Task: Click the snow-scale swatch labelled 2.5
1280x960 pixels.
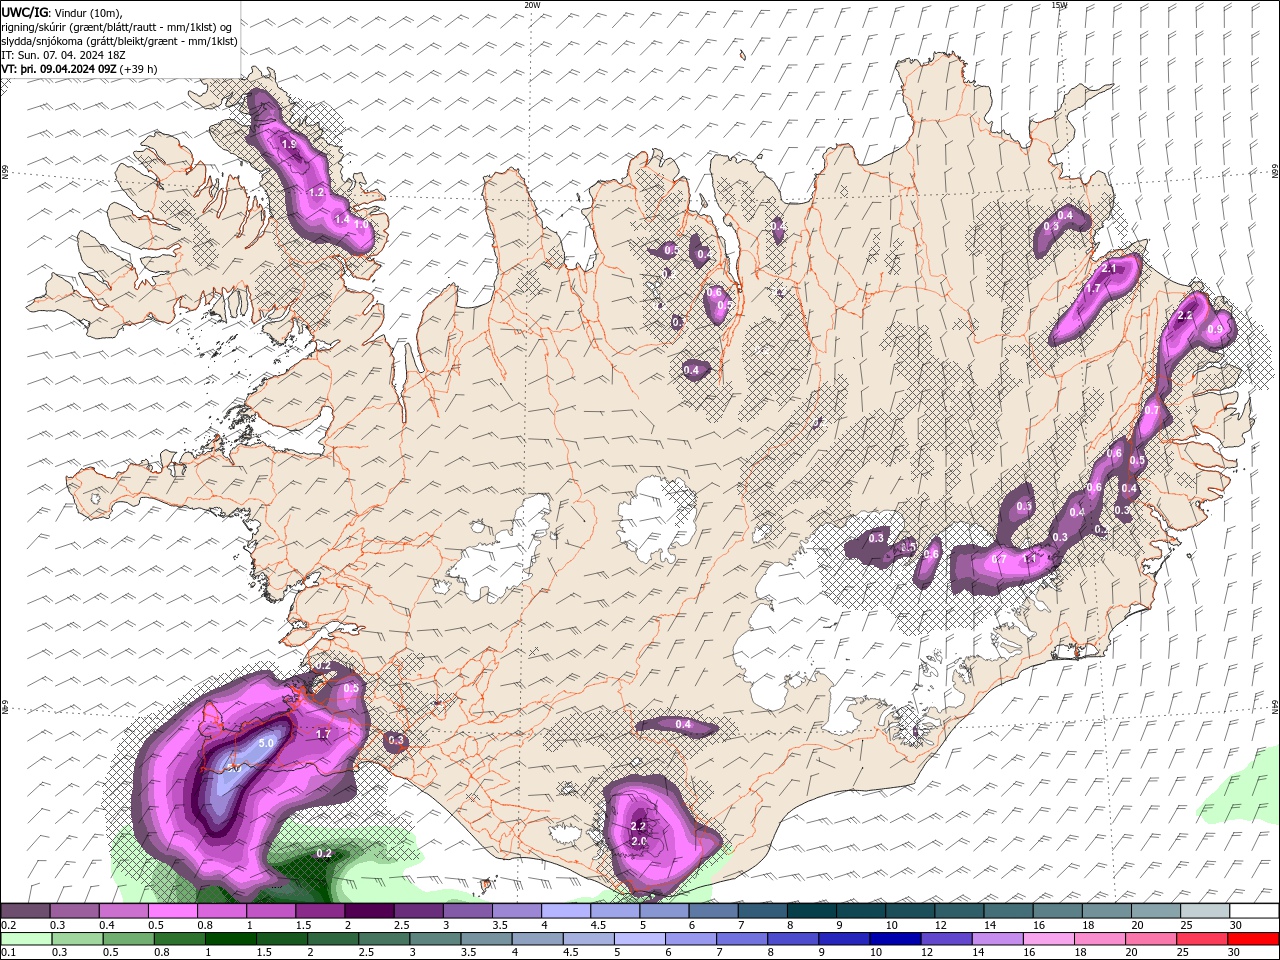Action: pyautogui.click(x=418, y=911)
